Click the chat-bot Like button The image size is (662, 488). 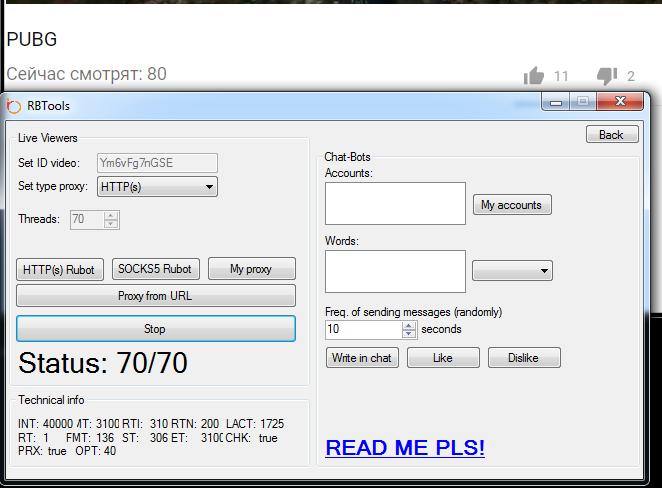pyautogui.click(x=443, y=358)
